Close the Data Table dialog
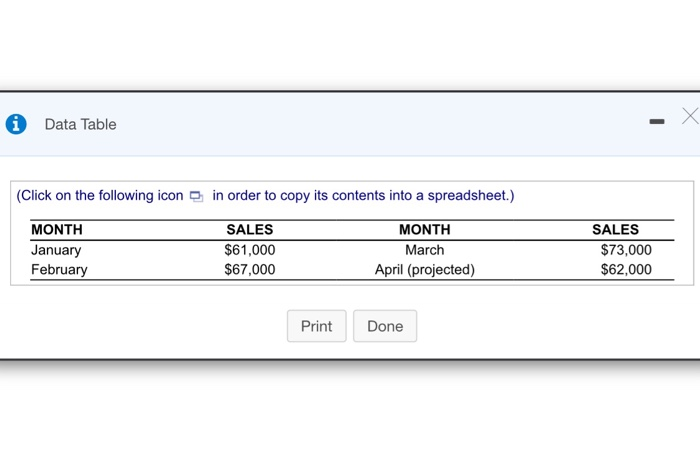 (689, 117)
